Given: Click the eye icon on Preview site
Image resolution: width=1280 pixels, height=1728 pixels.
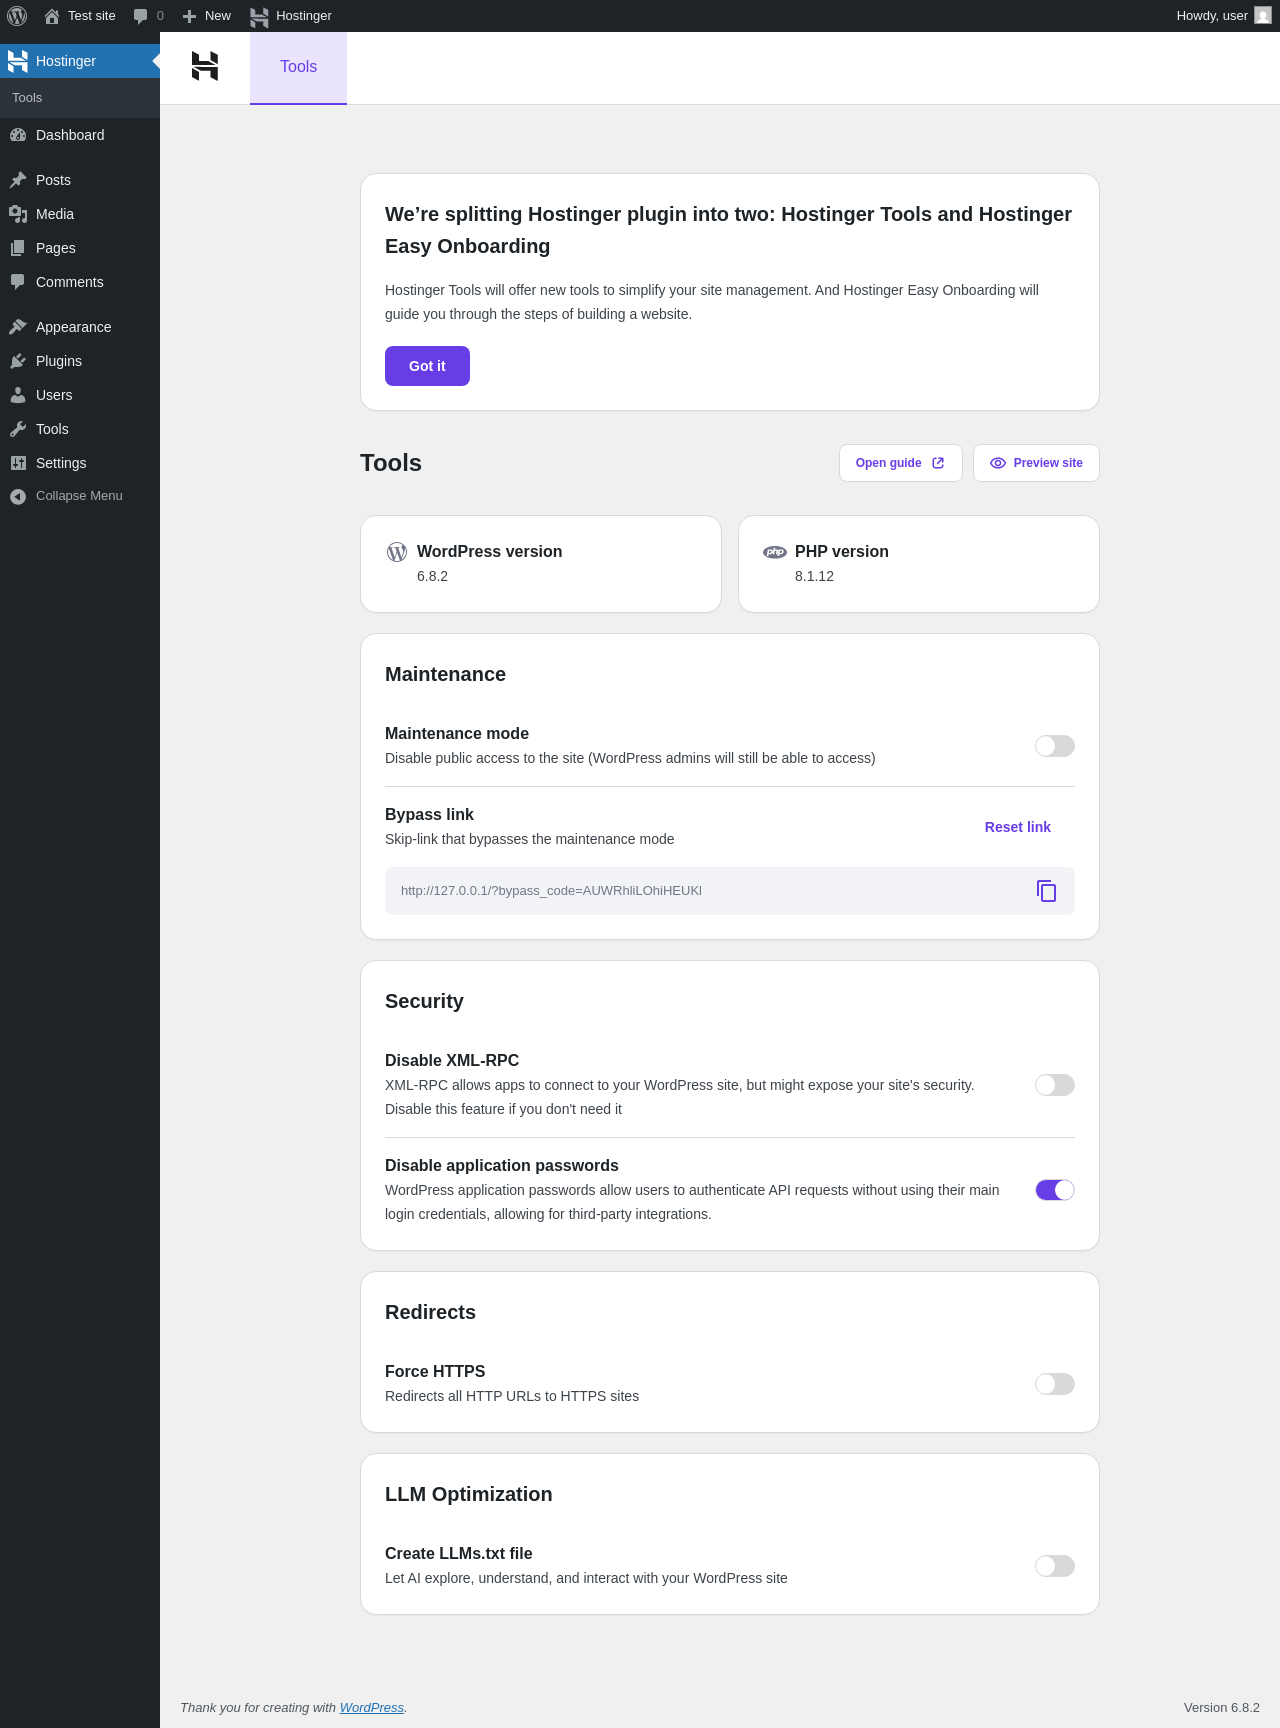Looking at the screenshot, I should click(998, 463).
